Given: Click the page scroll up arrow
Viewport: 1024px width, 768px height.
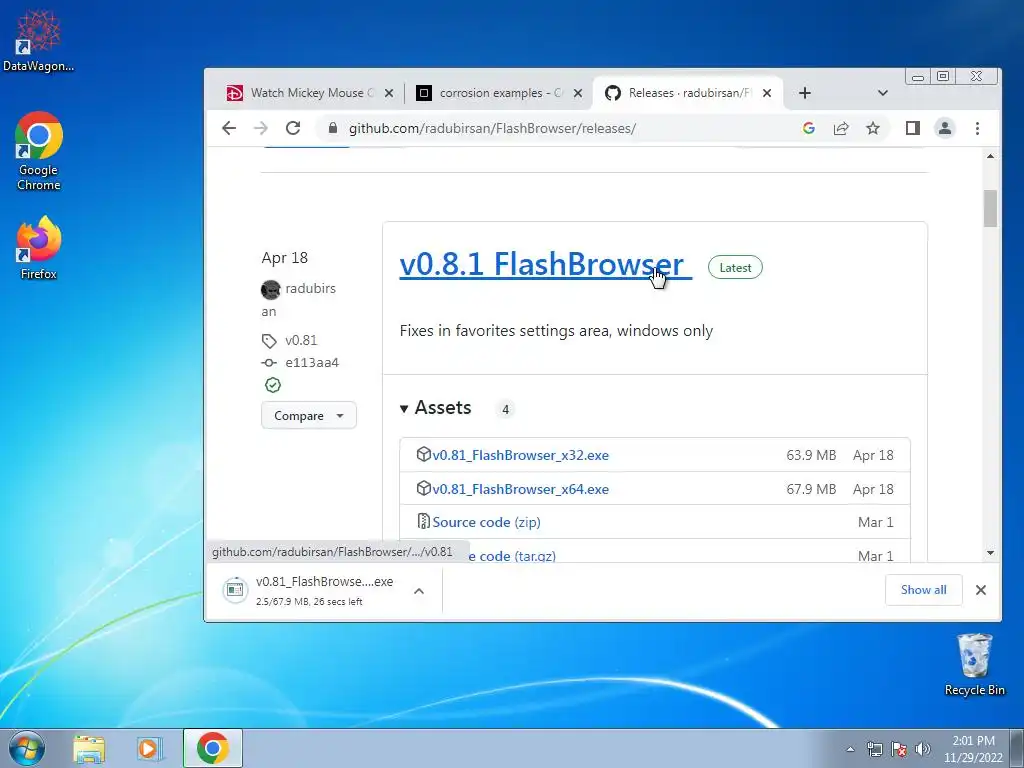Looking at the screenshot, I should pos(991,156).
